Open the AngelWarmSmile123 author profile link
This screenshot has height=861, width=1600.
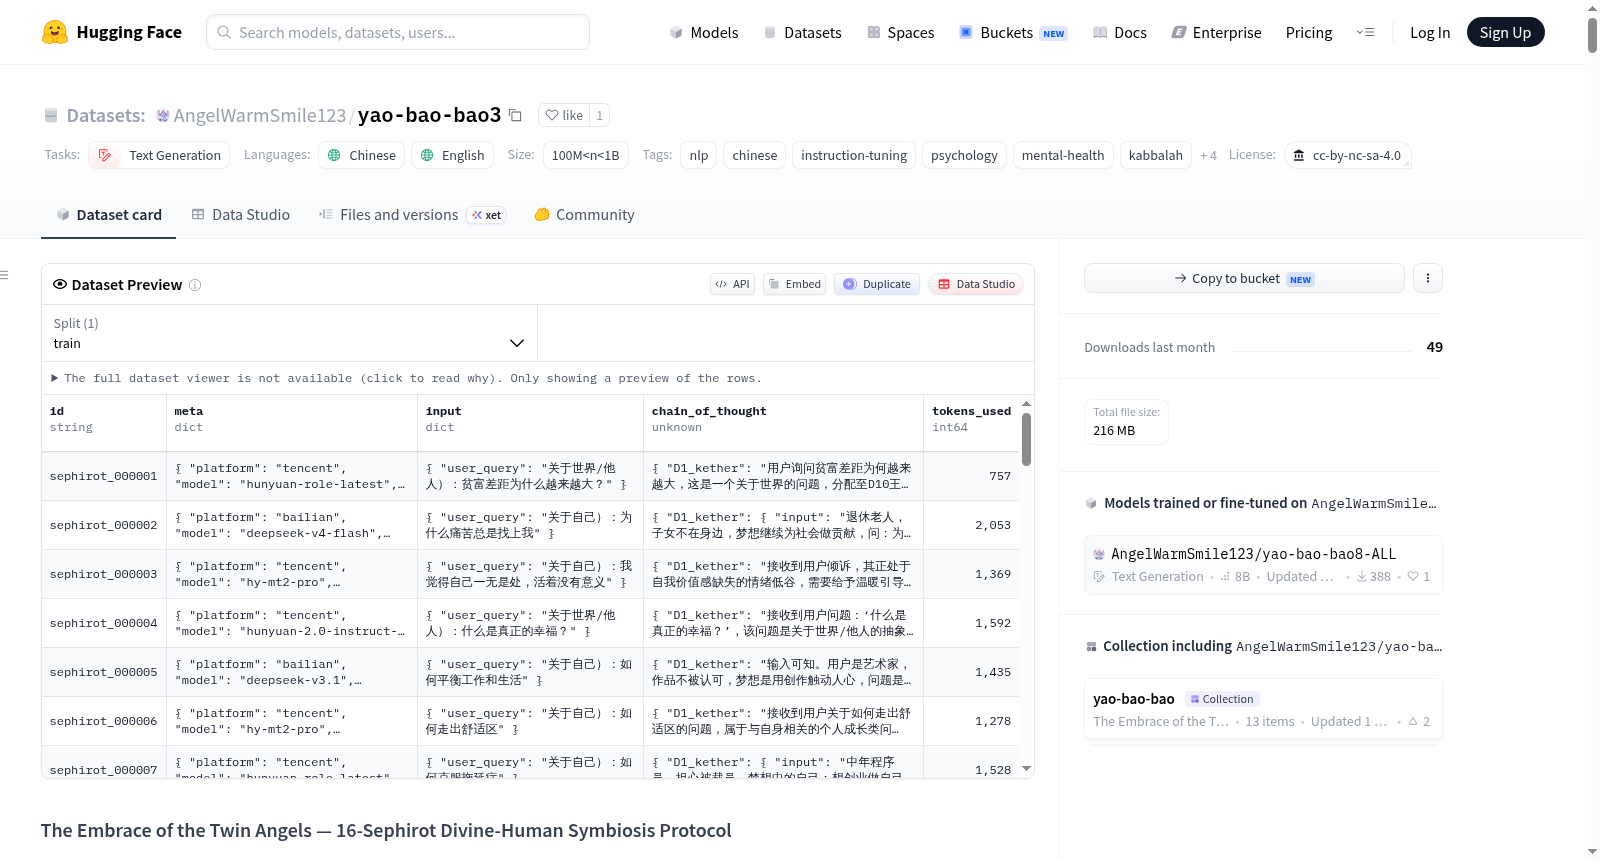pos(260,115)
